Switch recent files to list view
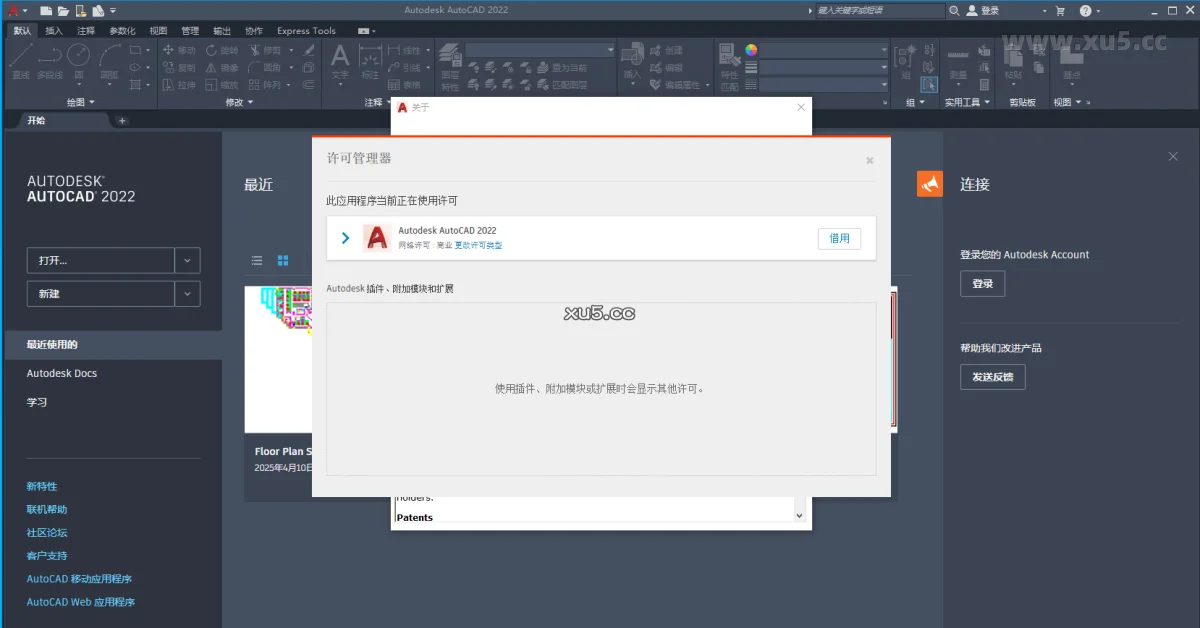The width and height of the screenshot is (1200, 628). click(257, 261)
